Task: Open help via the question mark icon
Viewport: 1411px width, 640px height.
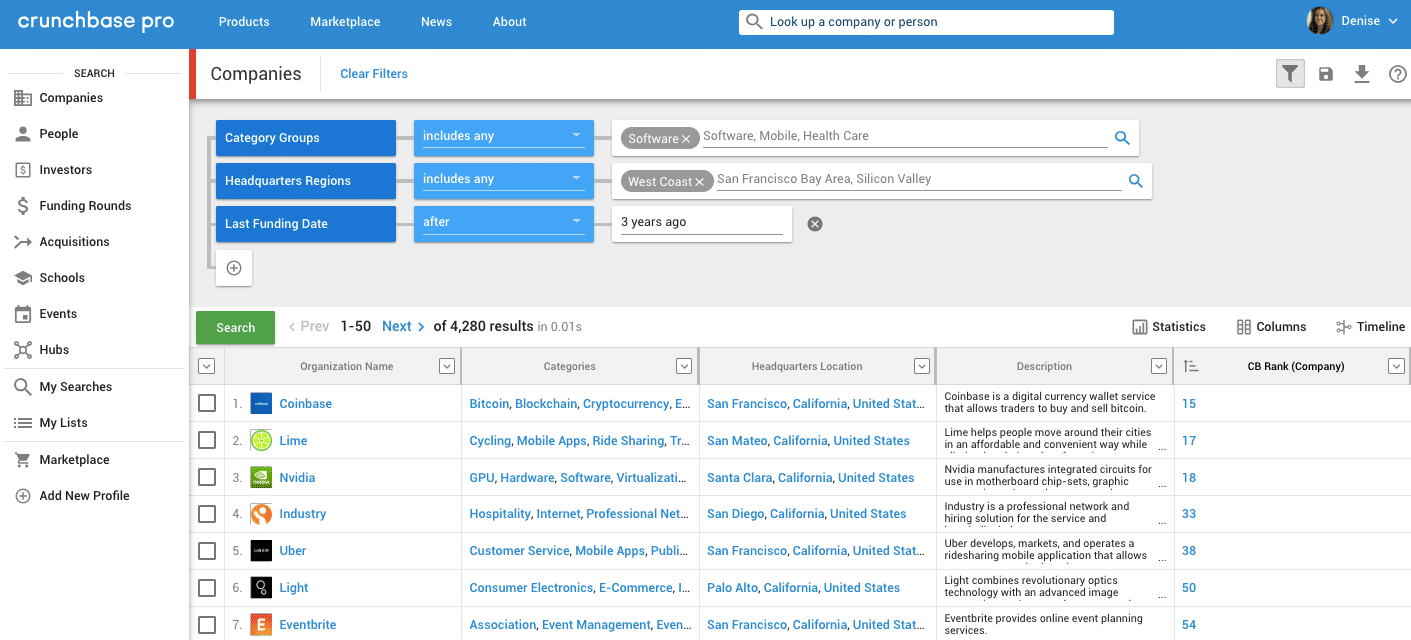Action: (x=1397, y=73)
